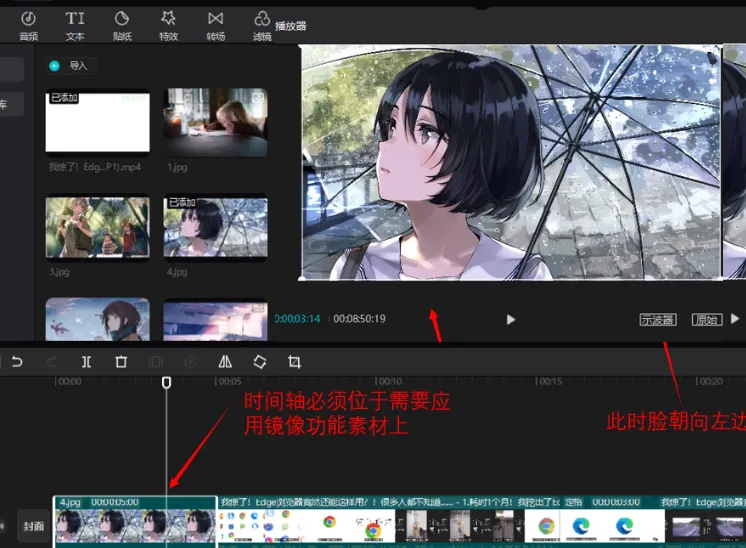Screen dimensions: 746x548
Task: Open the 特效 effects tab
Action: [168, 26]
